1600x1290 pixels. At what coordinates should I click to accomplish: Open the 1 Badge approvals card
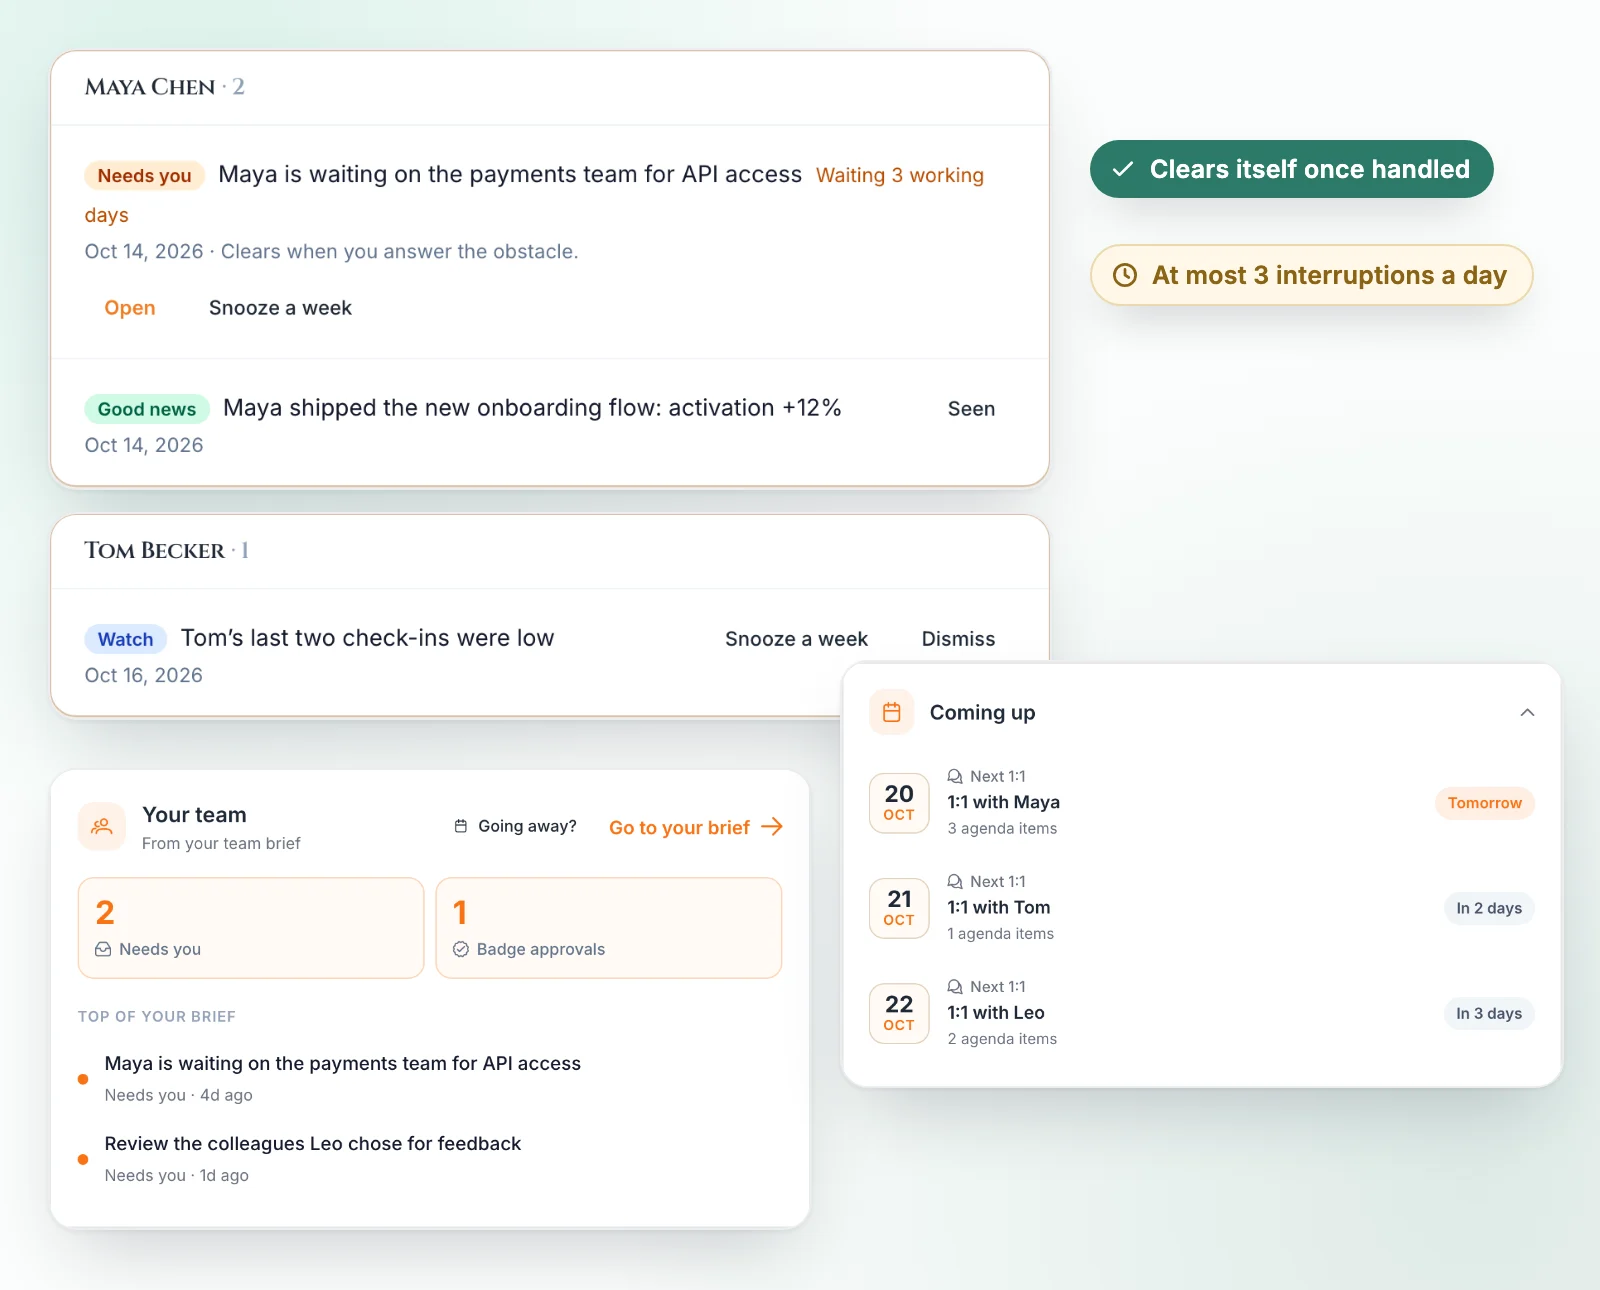pos(609,928)
